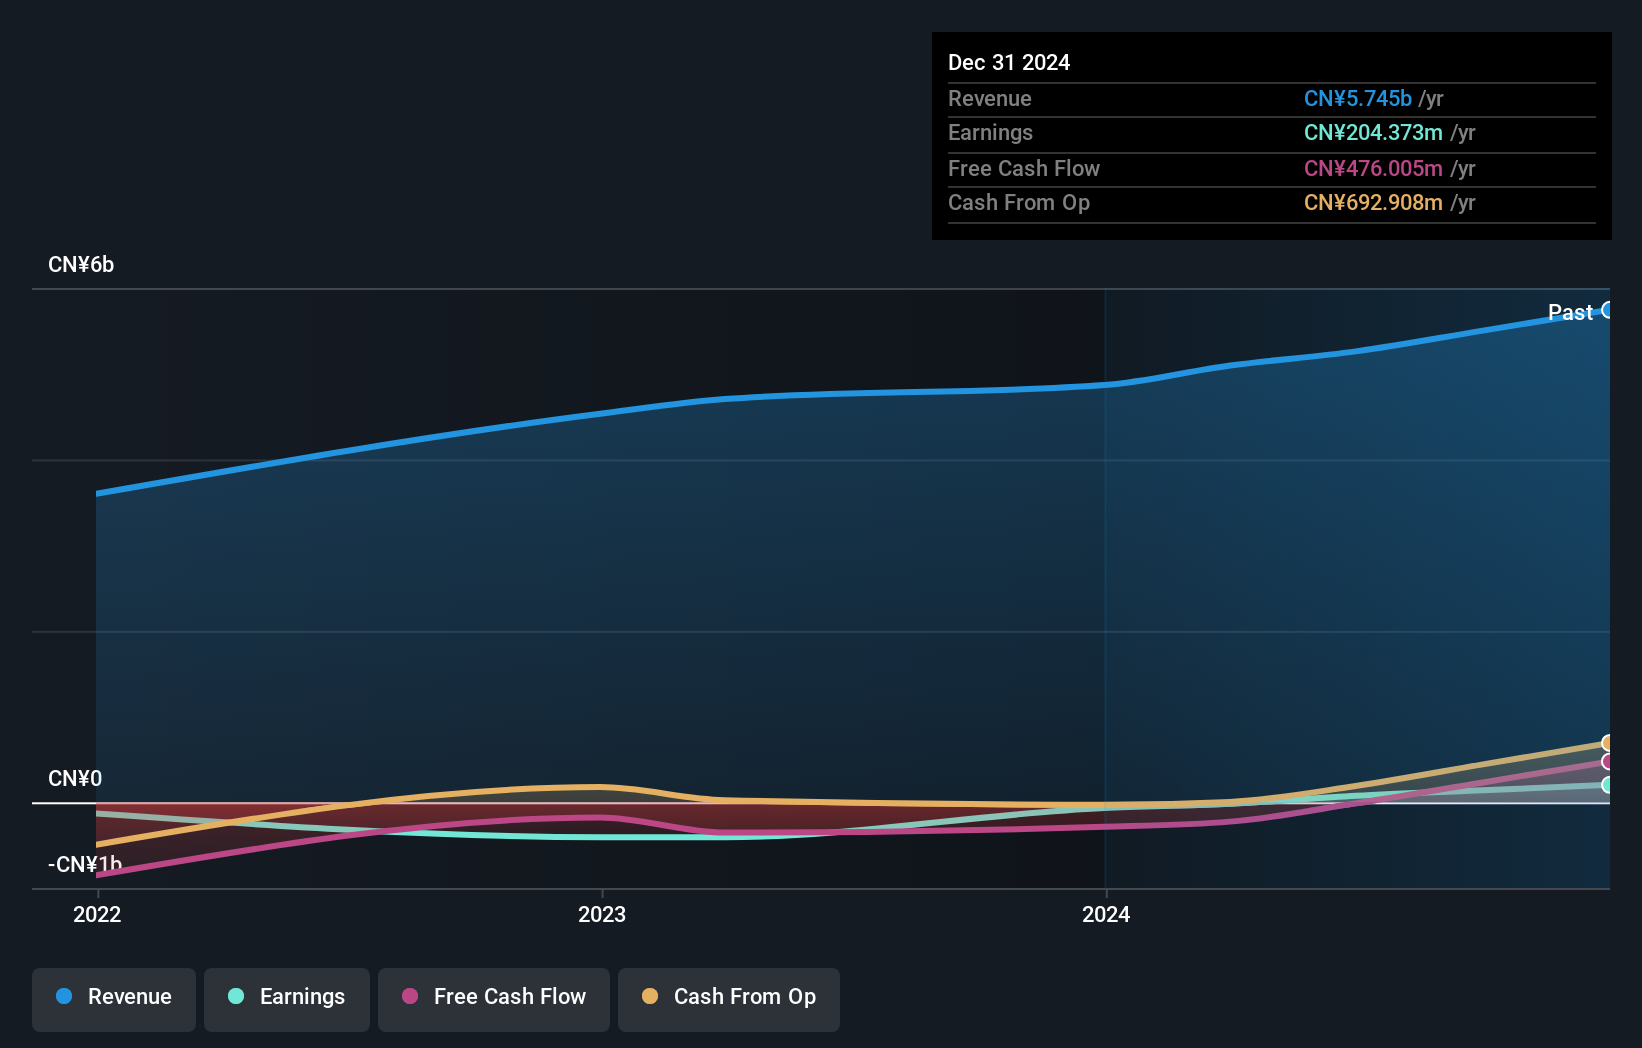Click the Free Cash Flow label in tooltip
The height and width of the screenshot is (1048, 1642).
(x=1024, y=168)
